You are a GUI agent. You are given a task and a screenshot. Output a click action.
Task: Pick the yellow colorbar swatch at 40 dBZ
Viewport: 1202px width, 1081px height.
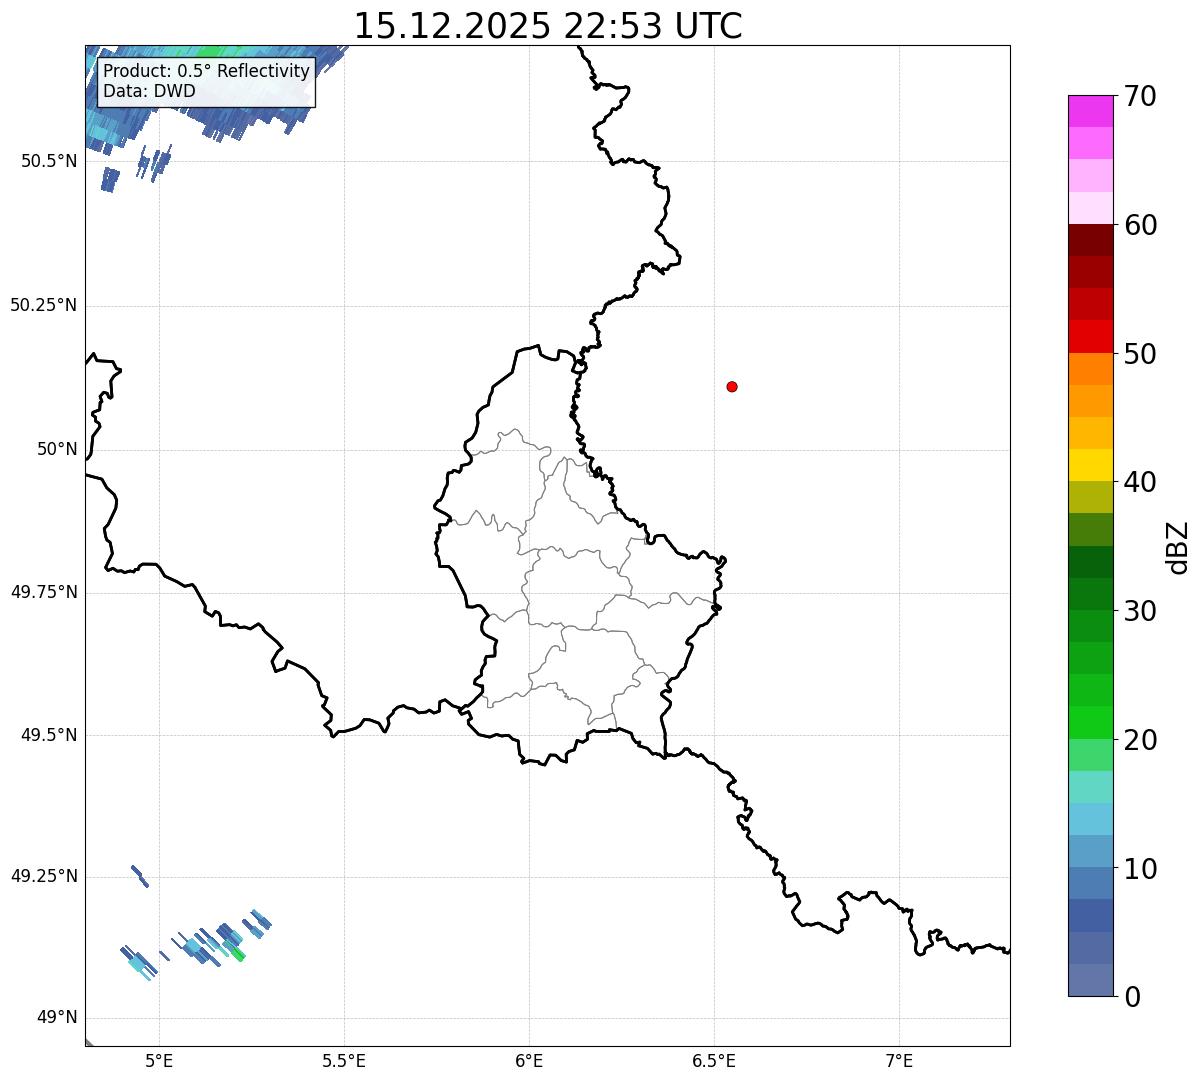point(1091,466)
